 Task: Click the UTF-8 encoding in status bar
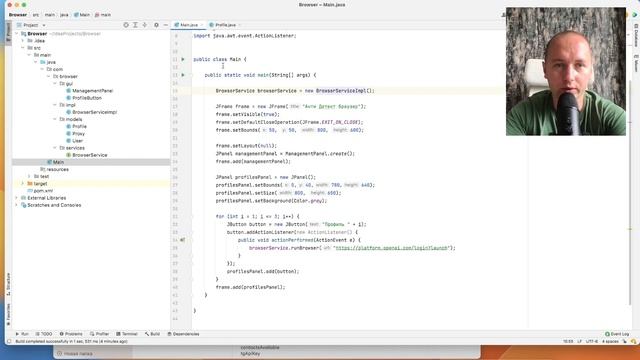592,341
